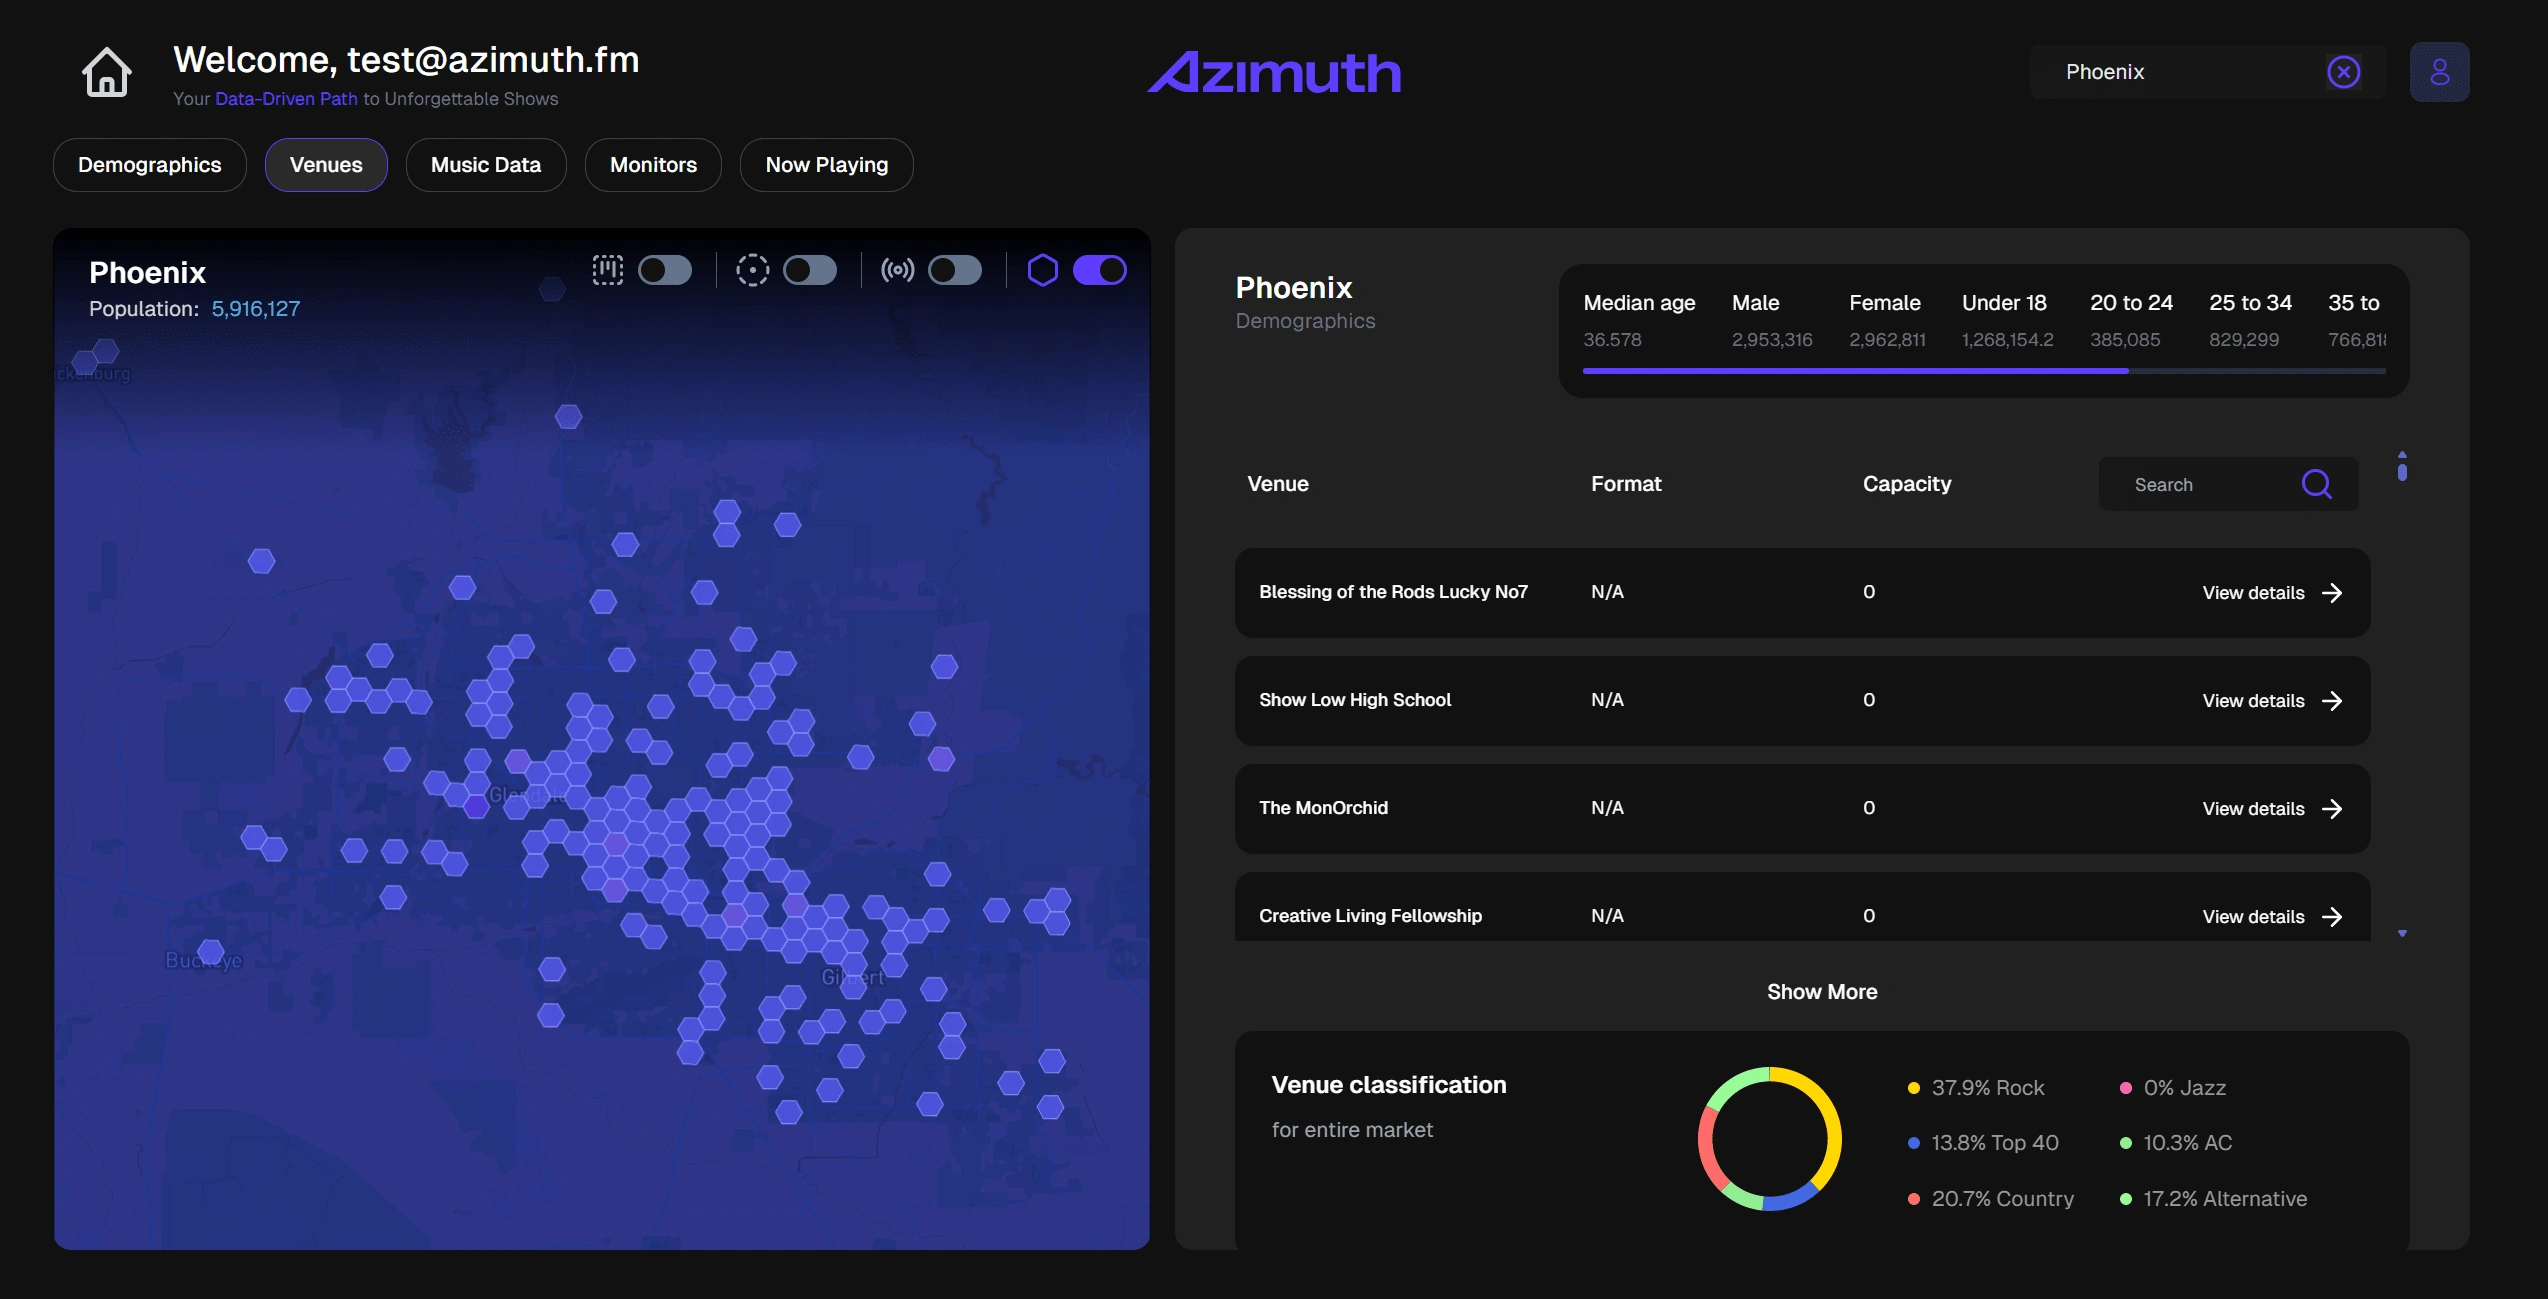Click the population figure 5,916,127

coord(256,309)
